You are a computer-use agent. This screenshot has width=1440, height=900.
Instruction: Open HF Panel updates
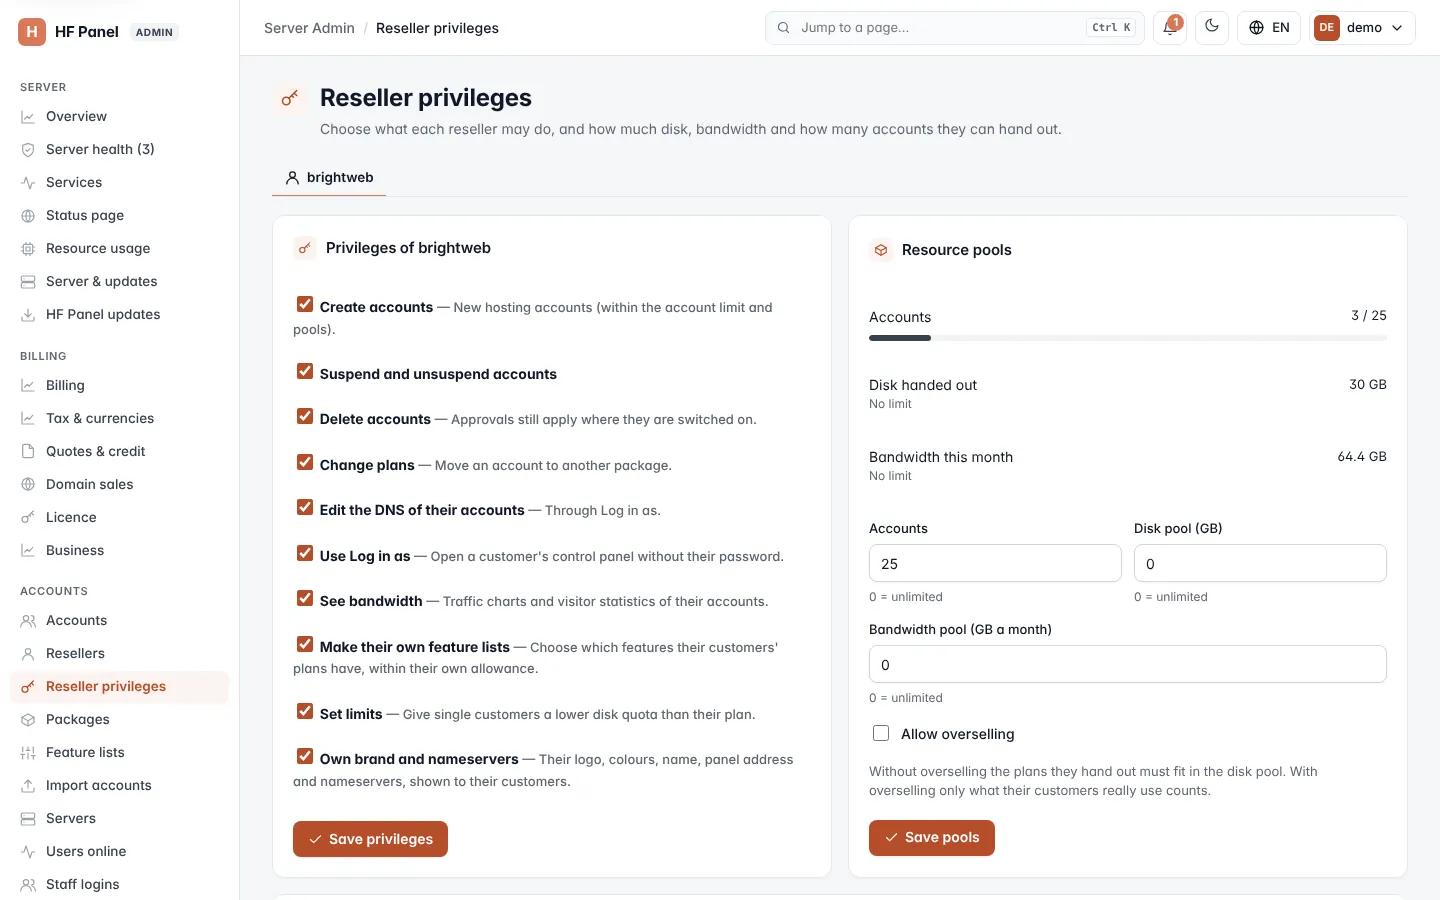[119, 314]
